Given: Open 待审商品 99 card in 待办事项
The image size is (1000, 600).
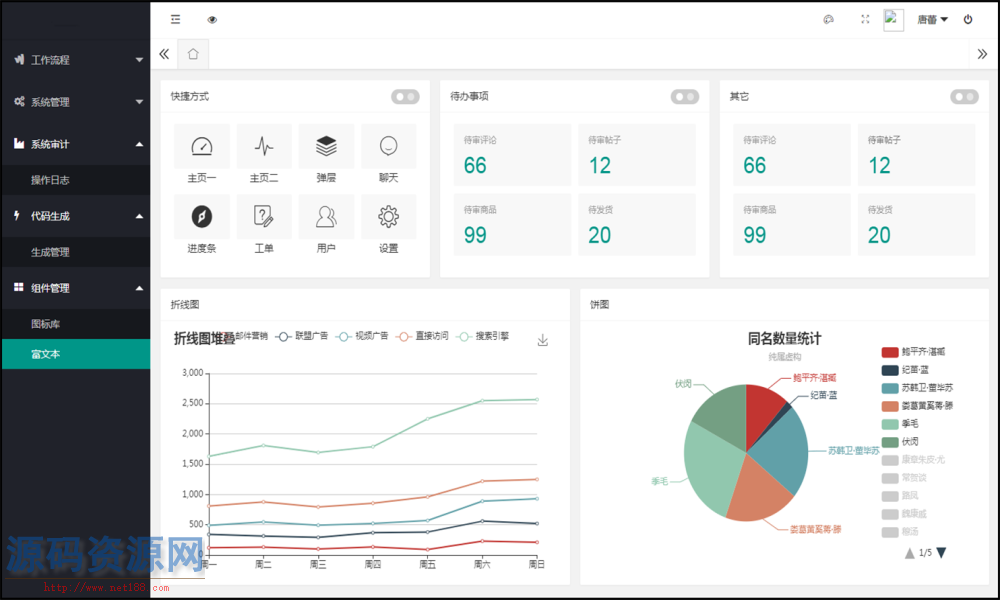Looking at the screenshot, I should coord(512,224).
